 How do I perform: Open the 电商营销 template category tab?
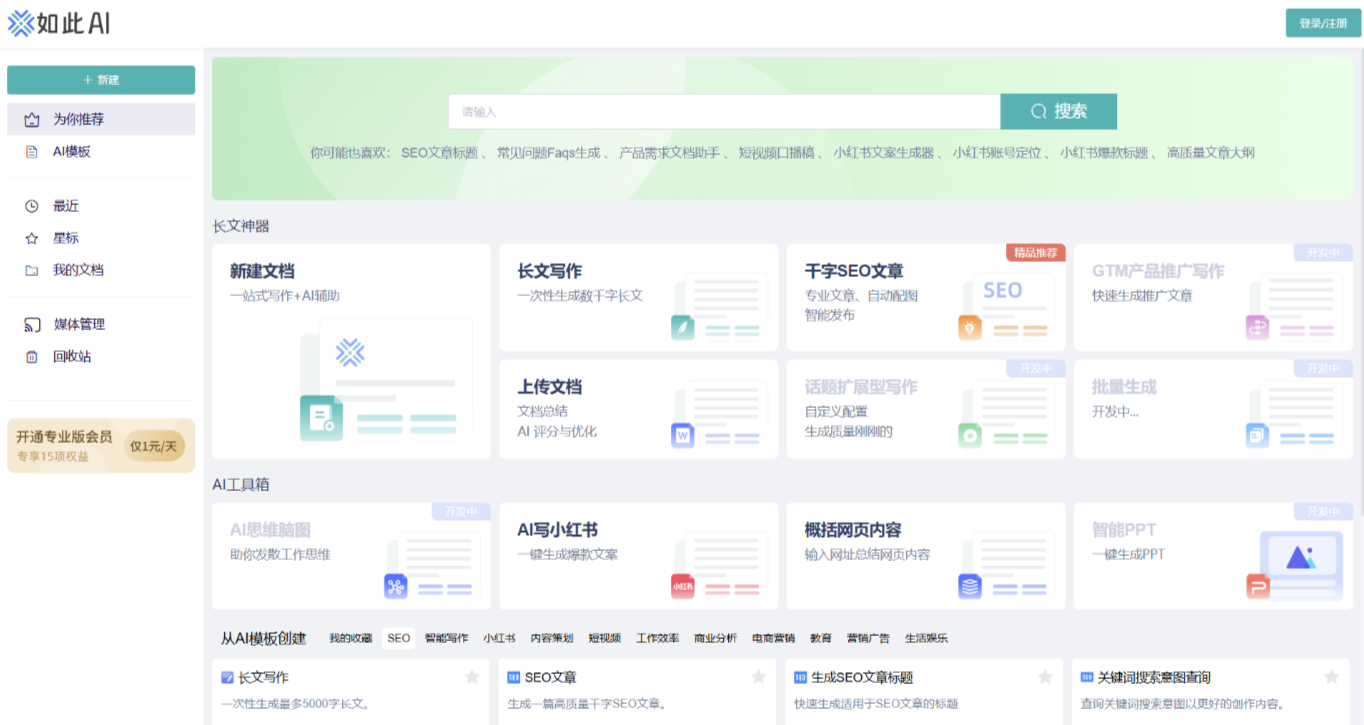[773, 638]
